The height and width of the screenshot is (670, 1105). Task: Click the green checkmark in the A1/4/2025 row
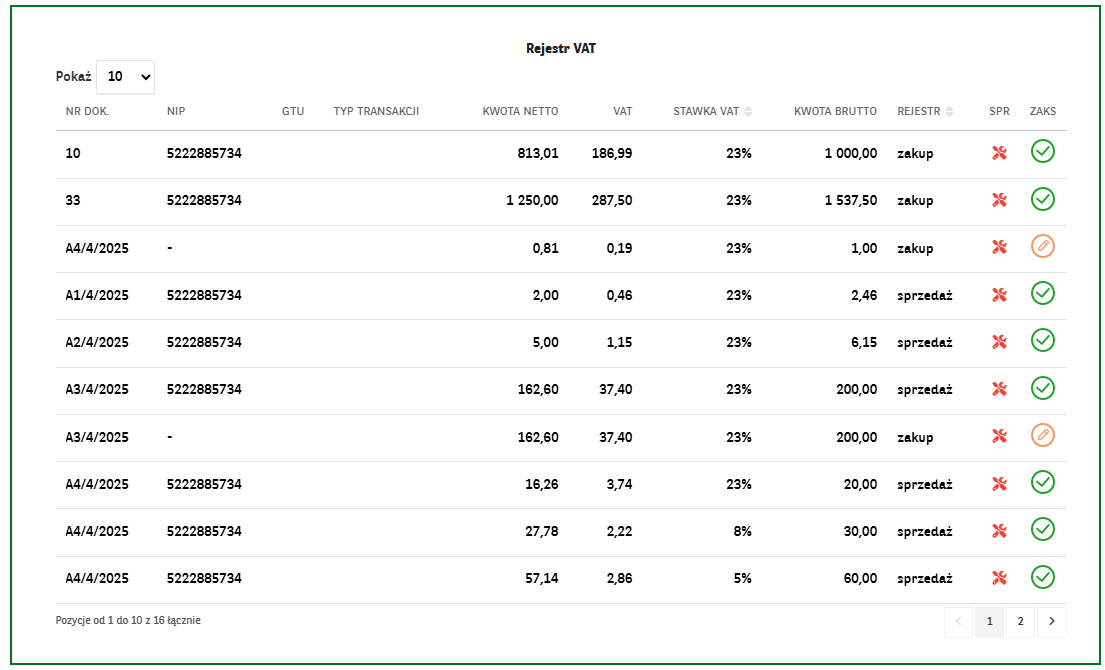point(1042,293)
